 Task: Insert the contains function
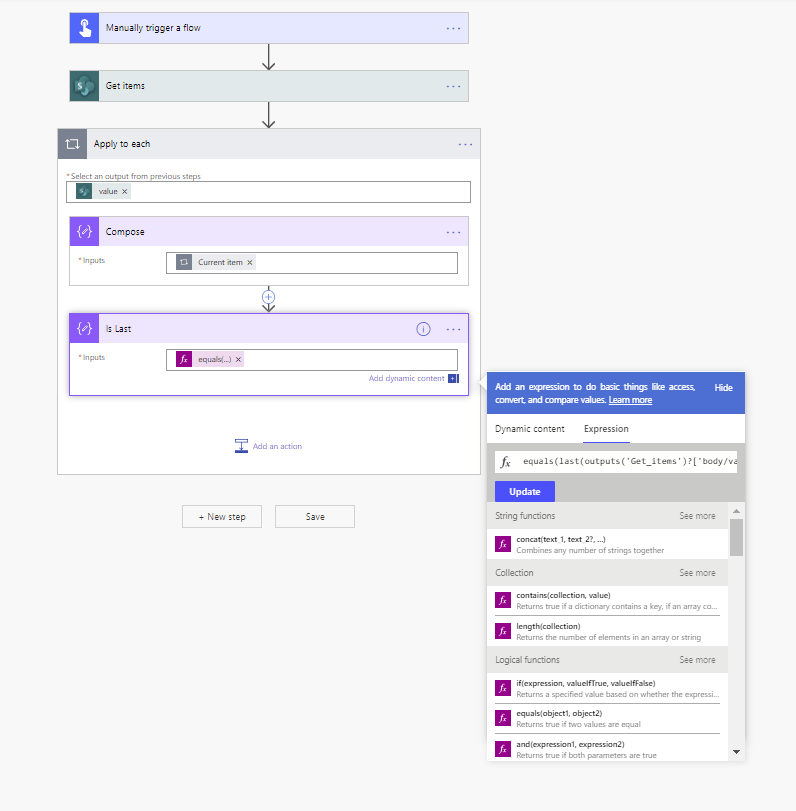[x=607, y=600]
